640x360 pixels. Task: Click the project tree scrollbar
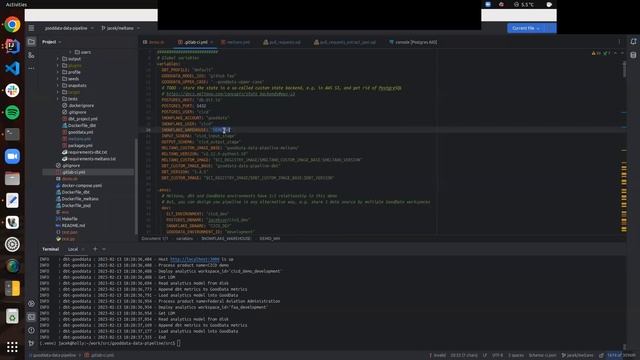(x=136, y=186)
